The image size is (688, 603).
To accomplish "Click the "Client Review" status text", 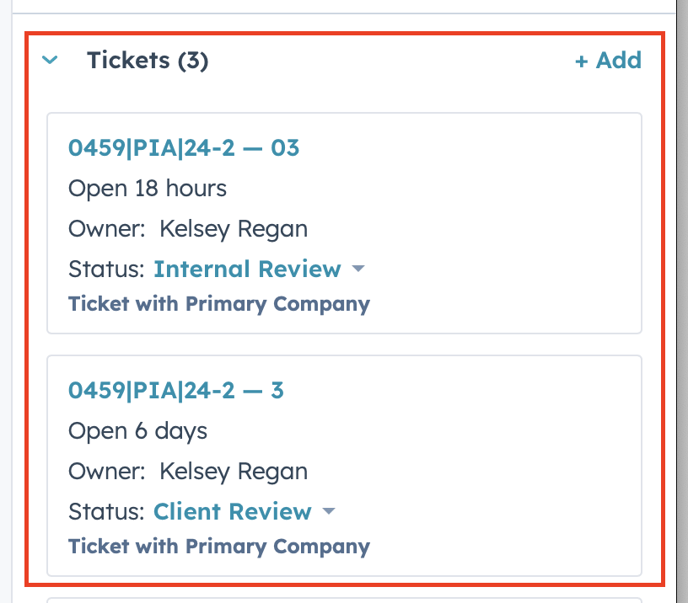I will [232, 511].
